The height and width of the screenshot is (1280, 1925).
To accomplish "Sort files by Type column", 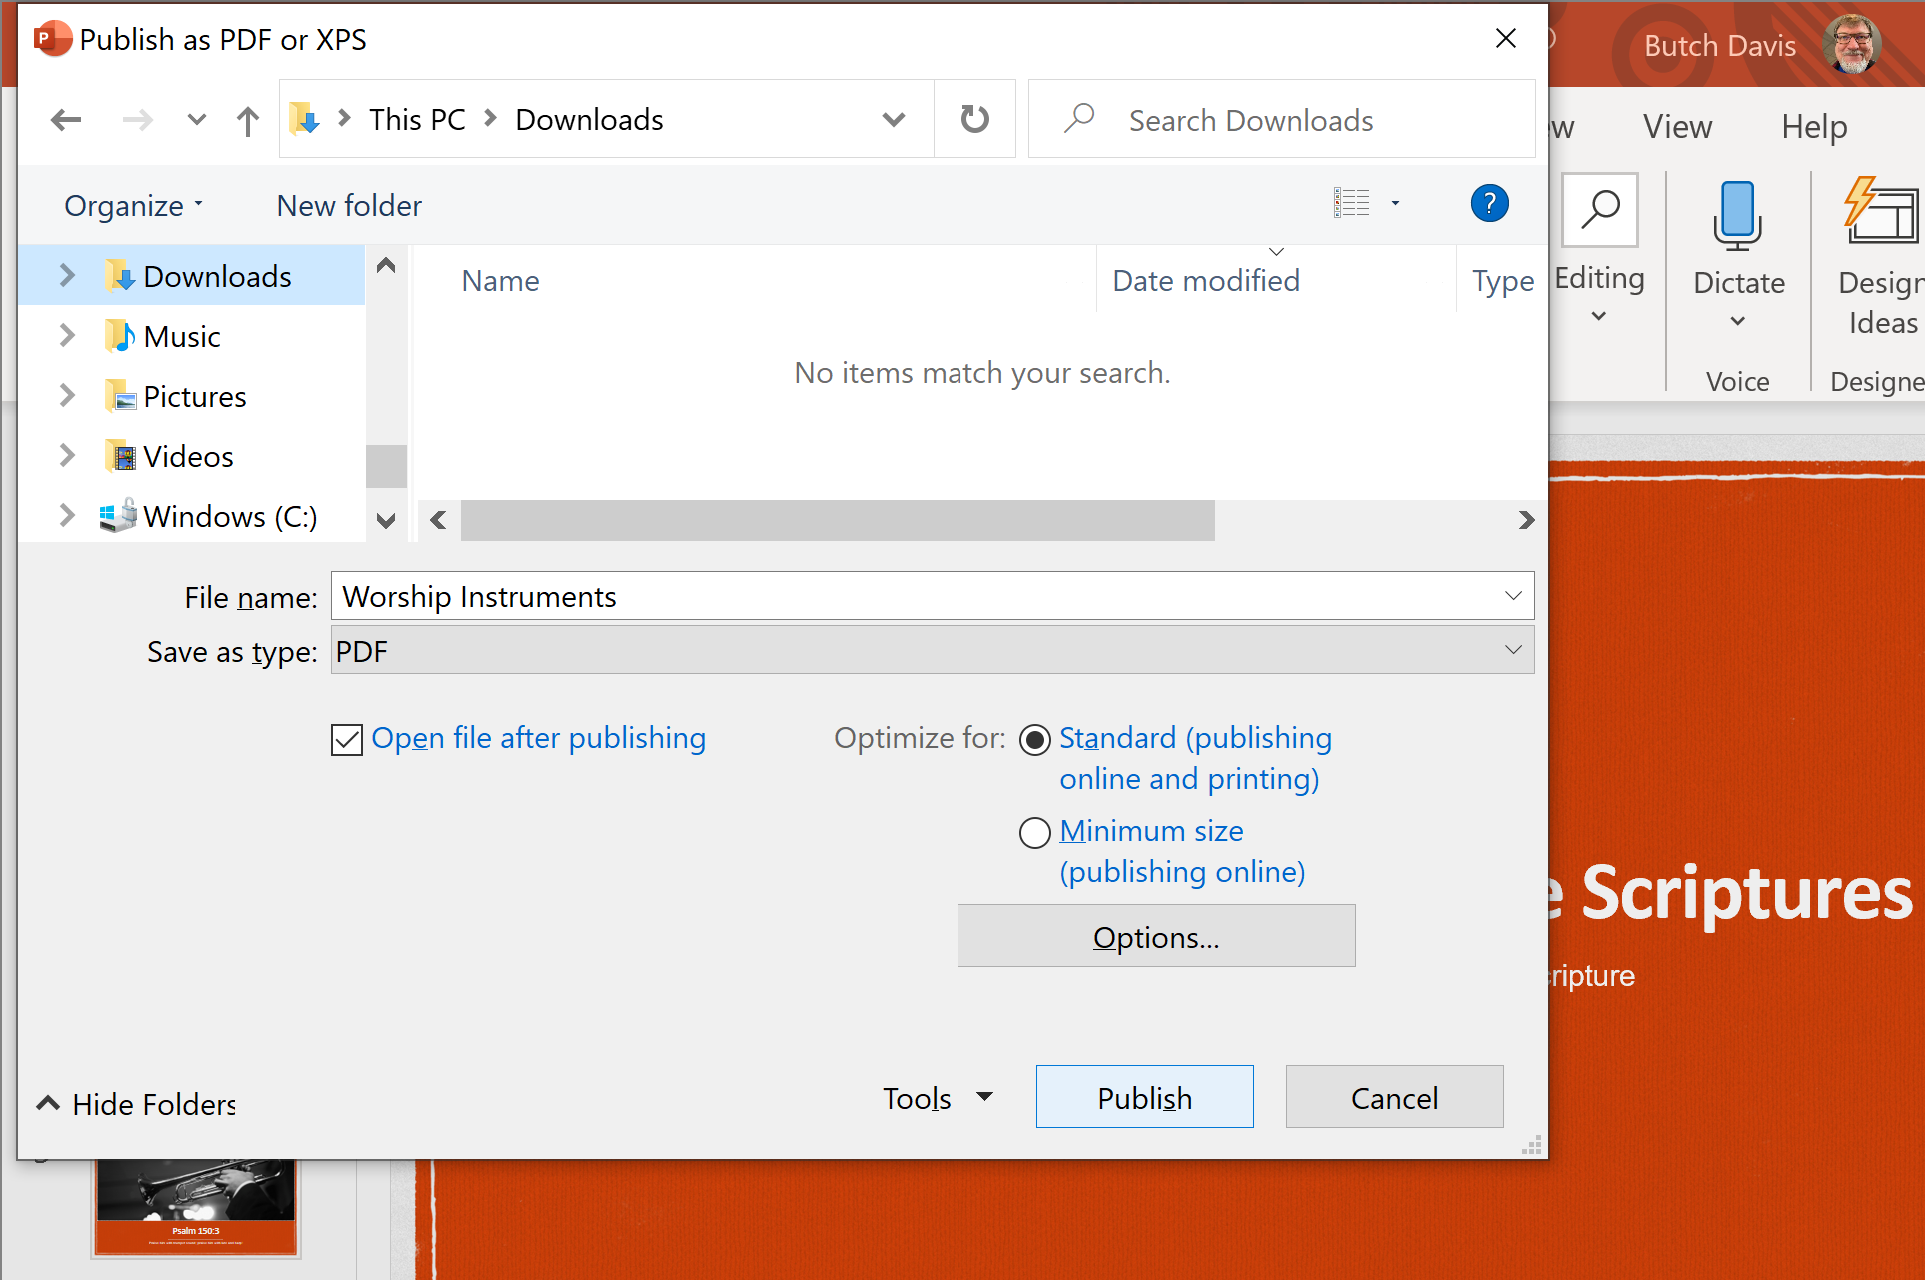I will click(x=1503, y=281).
